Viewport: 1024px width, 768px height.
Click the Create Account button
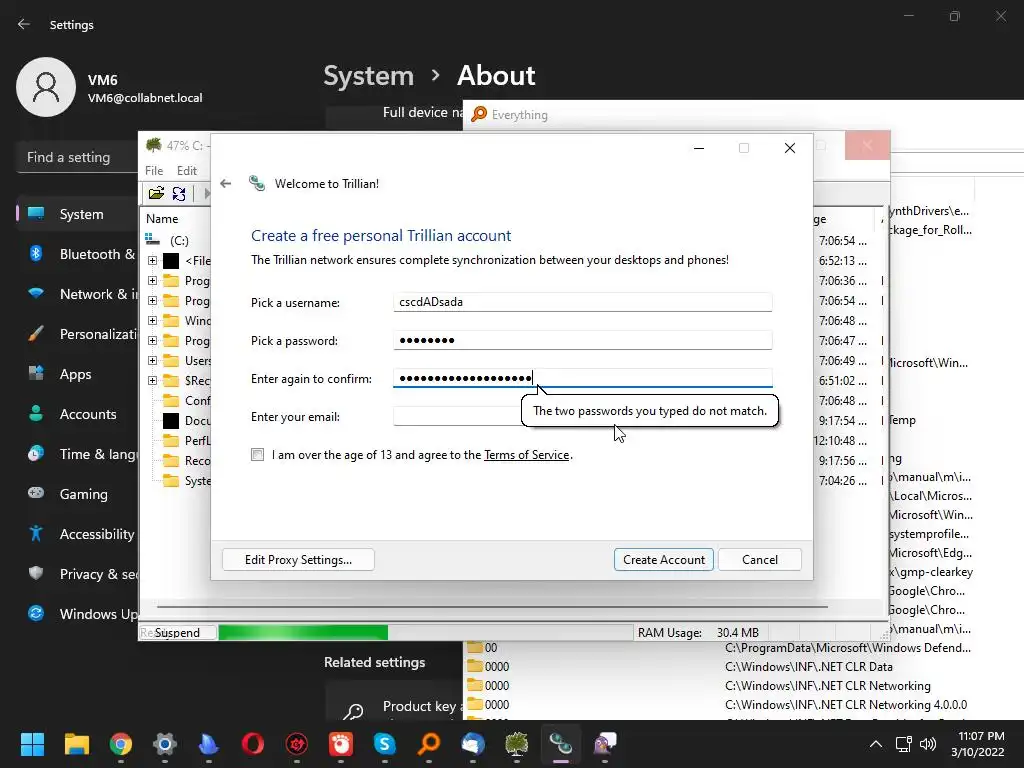(664, 560)
